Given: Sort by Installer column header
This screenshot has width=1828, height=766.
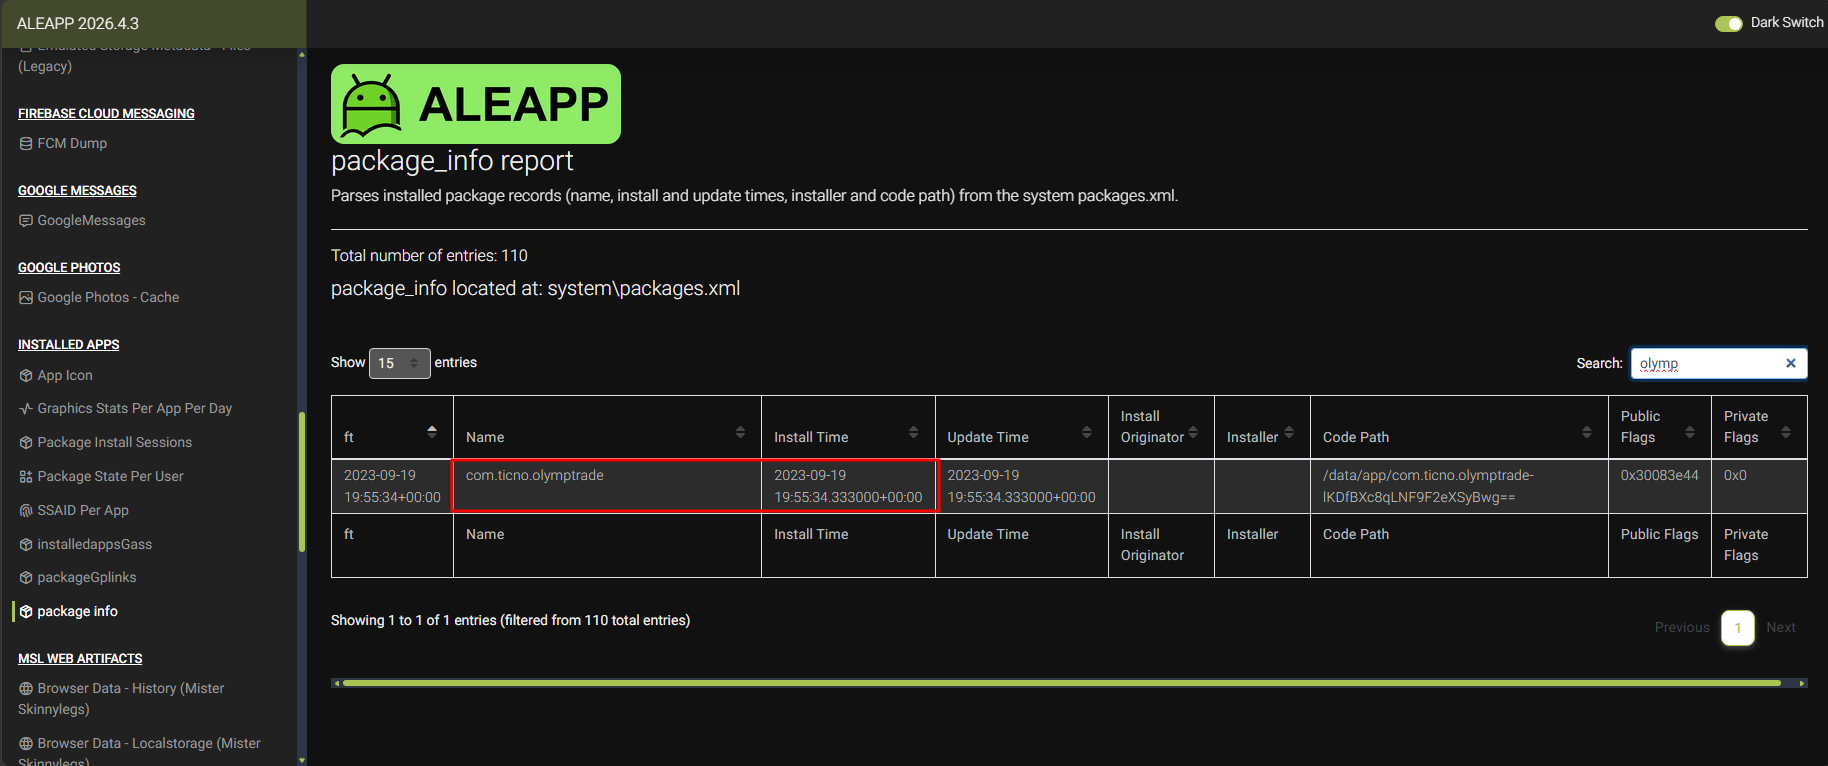Looking at the screenshot, I should pyautogui.click(x=1262, y=427).
